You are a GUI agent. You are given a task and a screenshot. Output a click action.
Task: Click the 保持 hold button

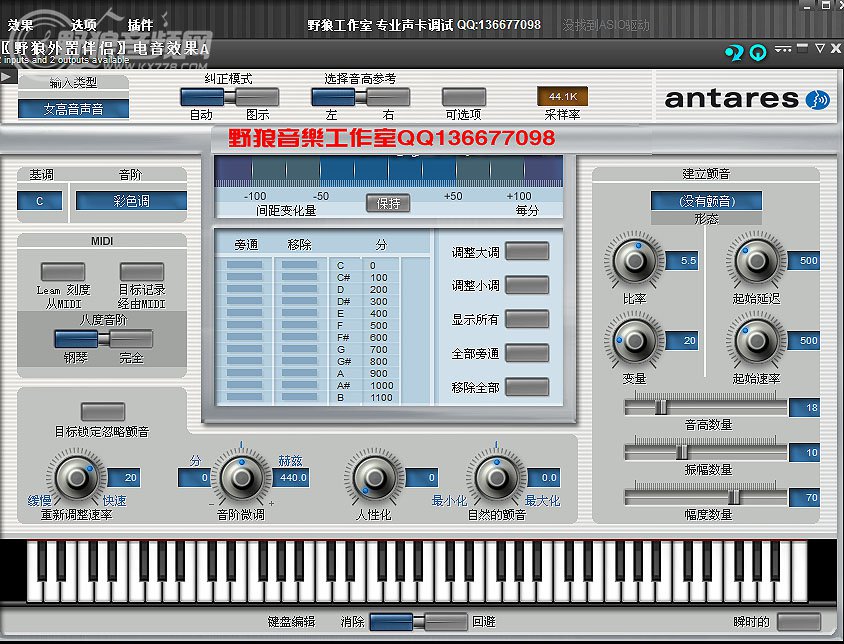coord(388,204)
